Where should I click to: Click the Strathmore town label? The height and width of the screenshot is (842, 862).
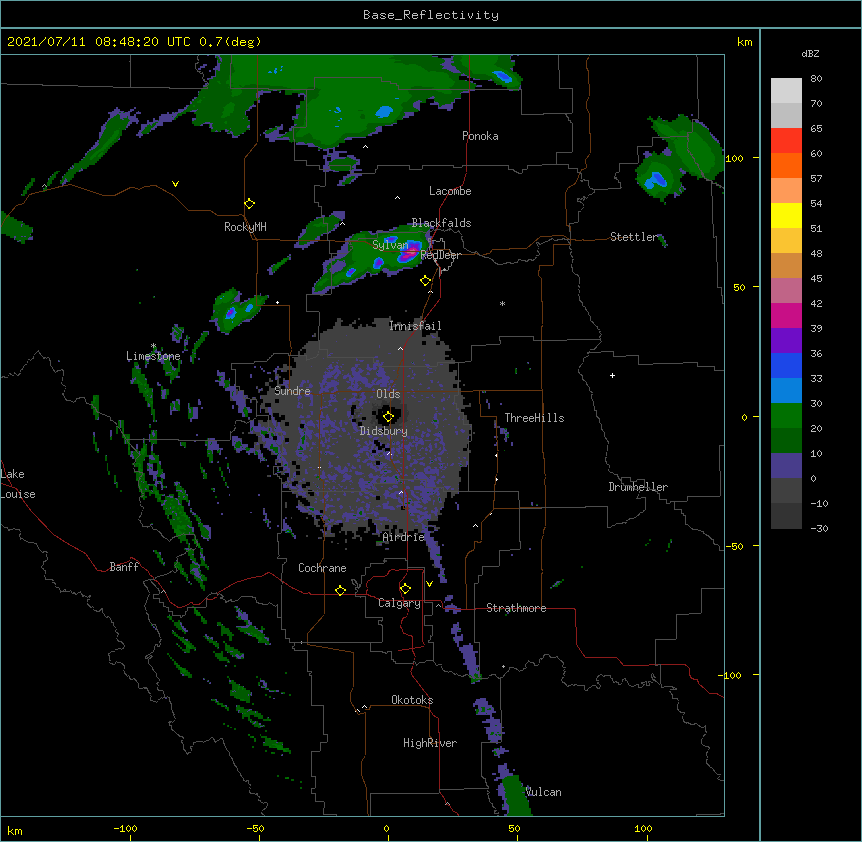click(516, 608)
